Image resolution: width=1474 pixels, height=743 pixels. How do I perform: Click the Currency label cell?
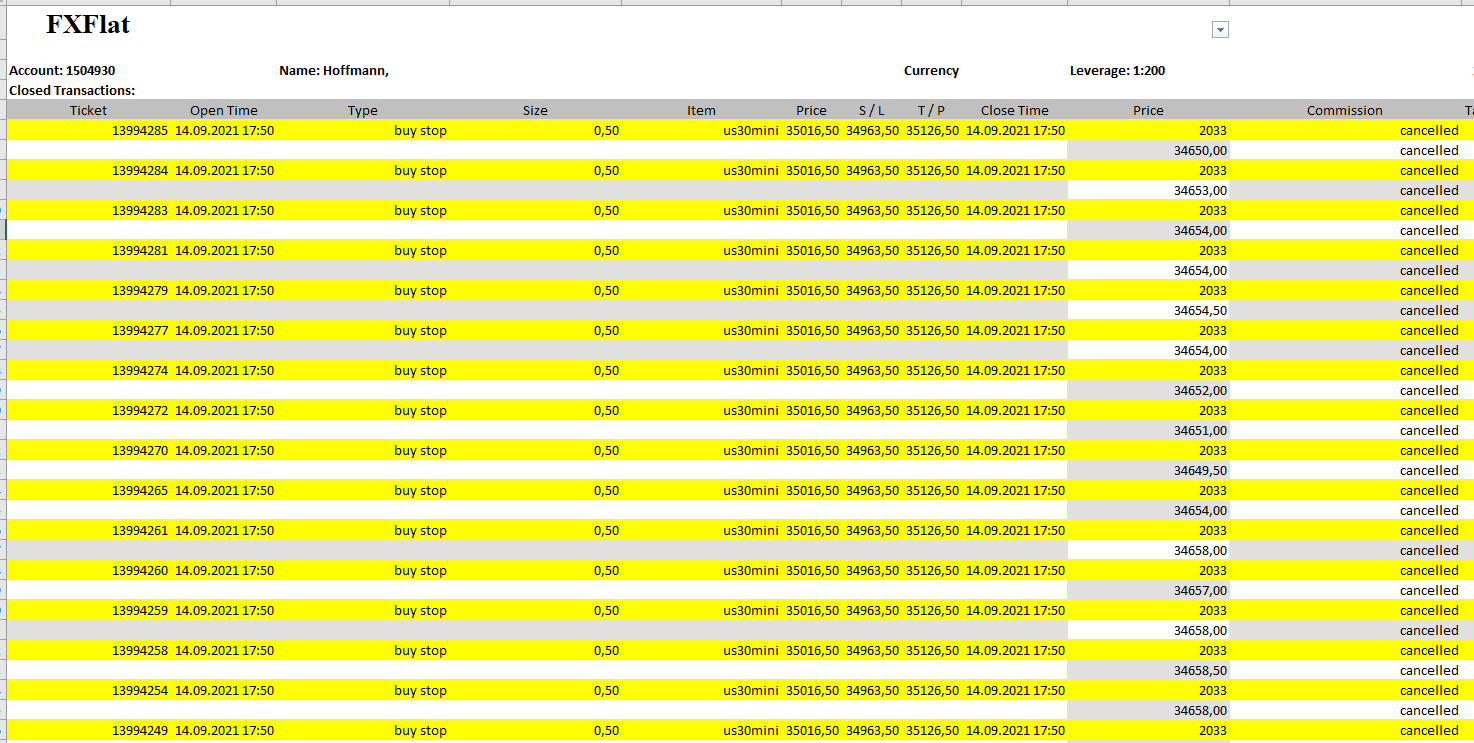931,71
